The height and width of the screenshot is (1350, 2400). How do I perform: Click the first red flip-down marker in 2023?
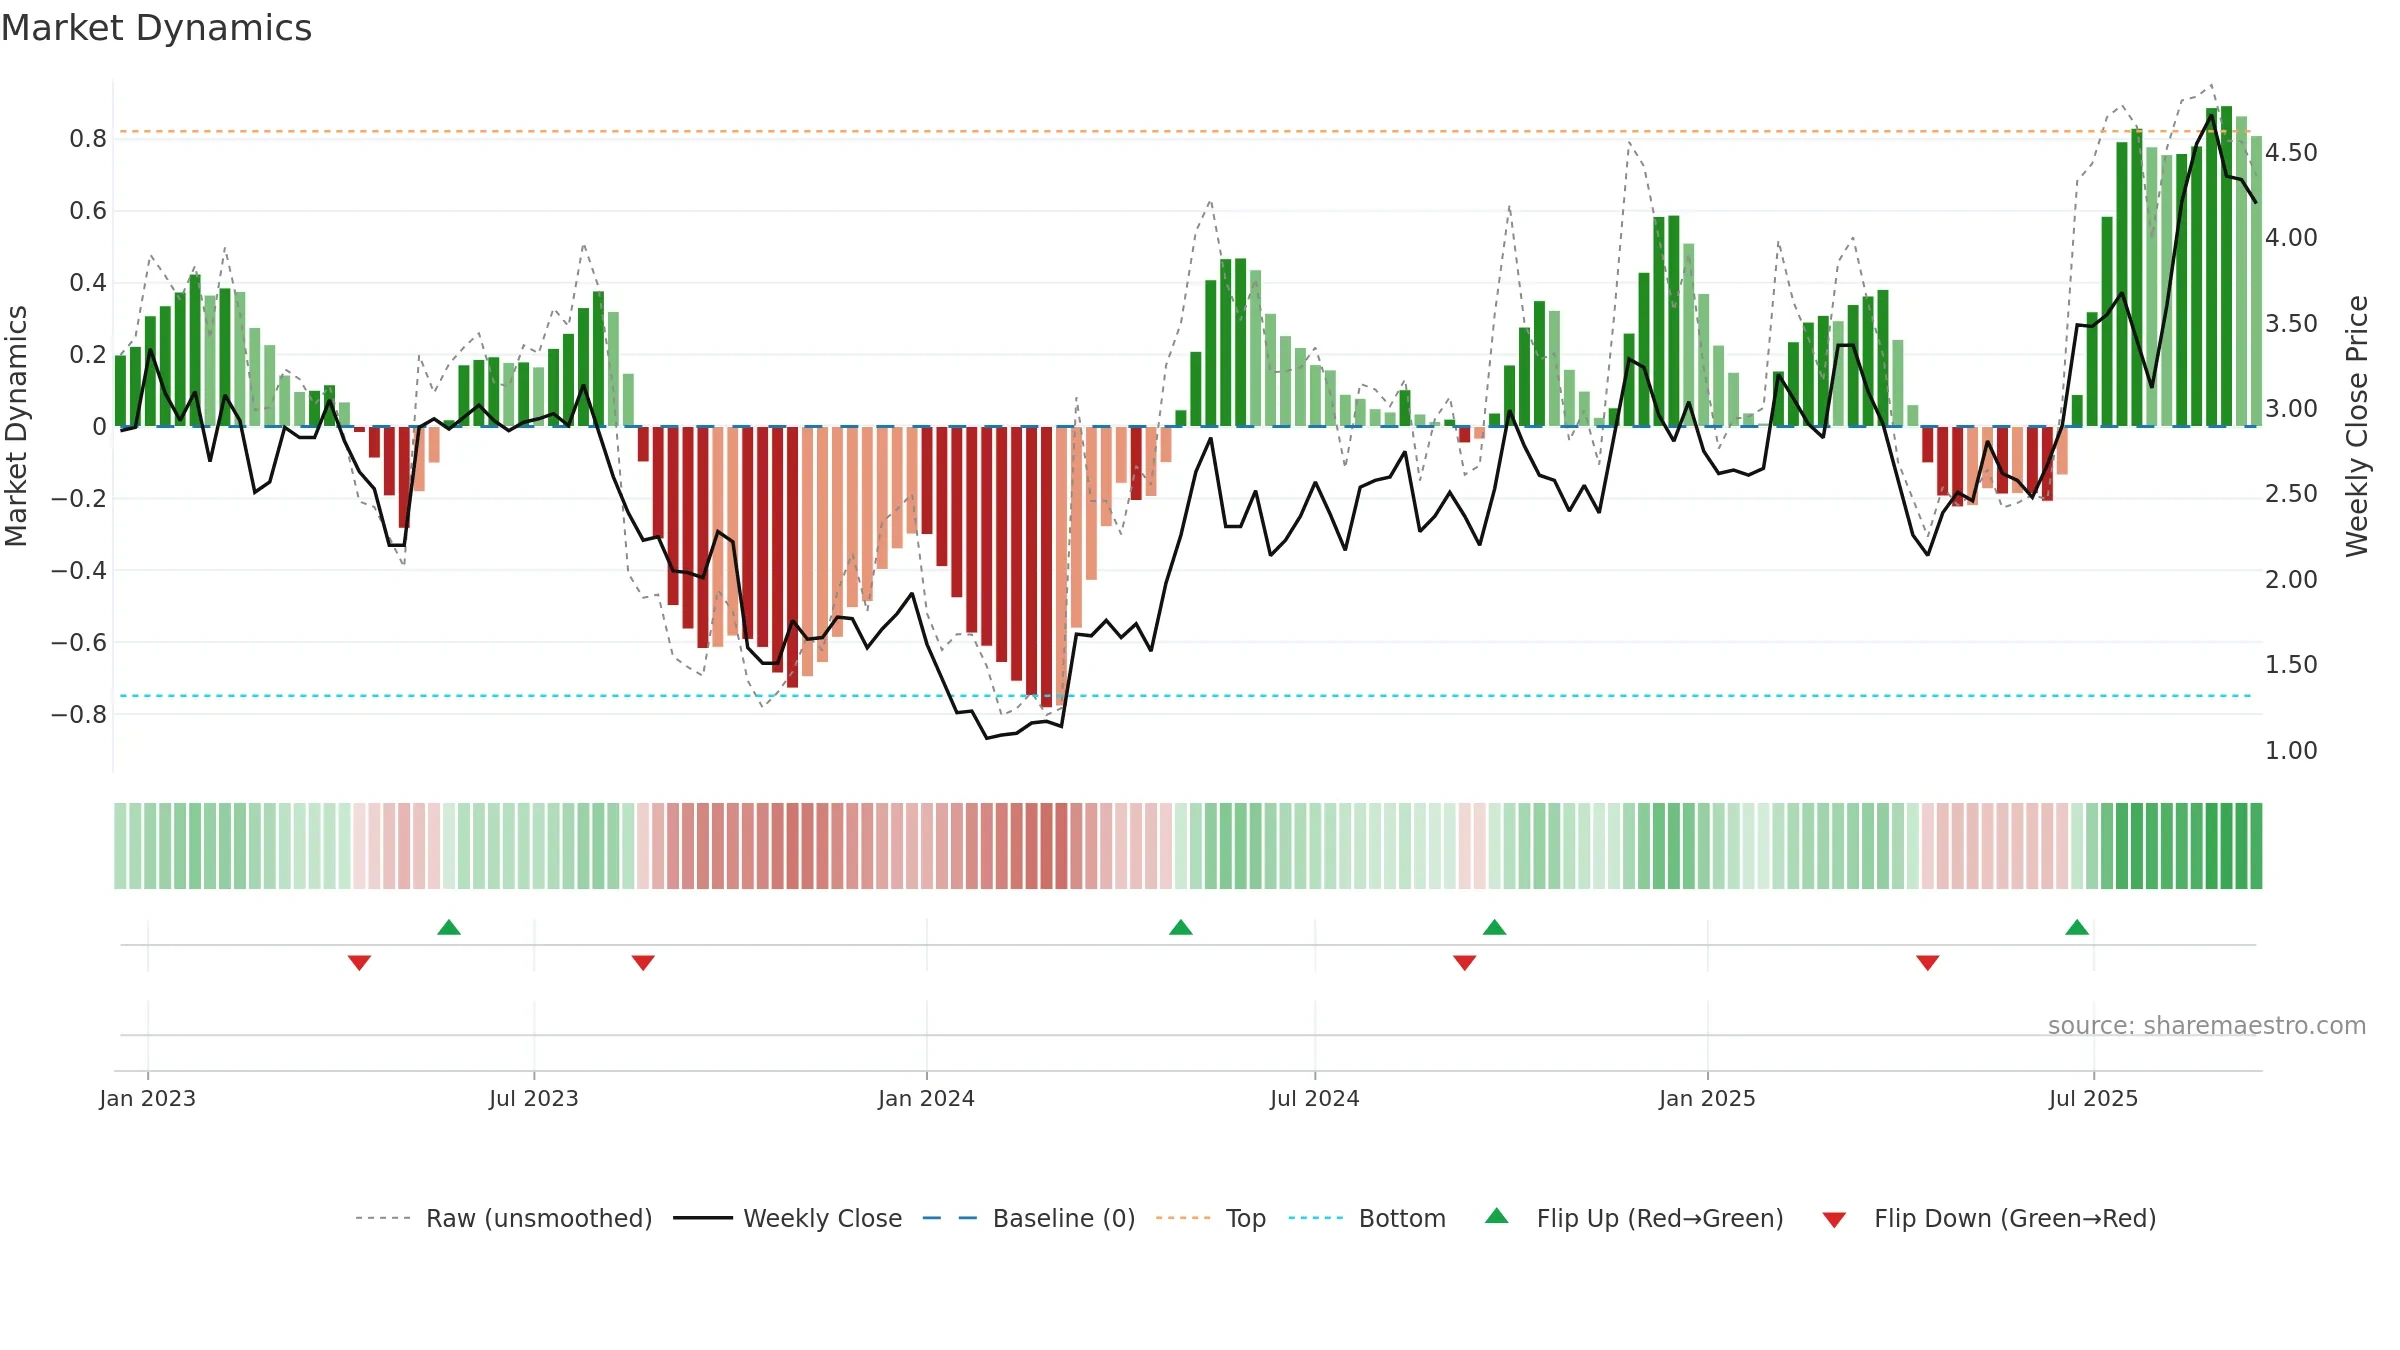(x=359, y=963)
